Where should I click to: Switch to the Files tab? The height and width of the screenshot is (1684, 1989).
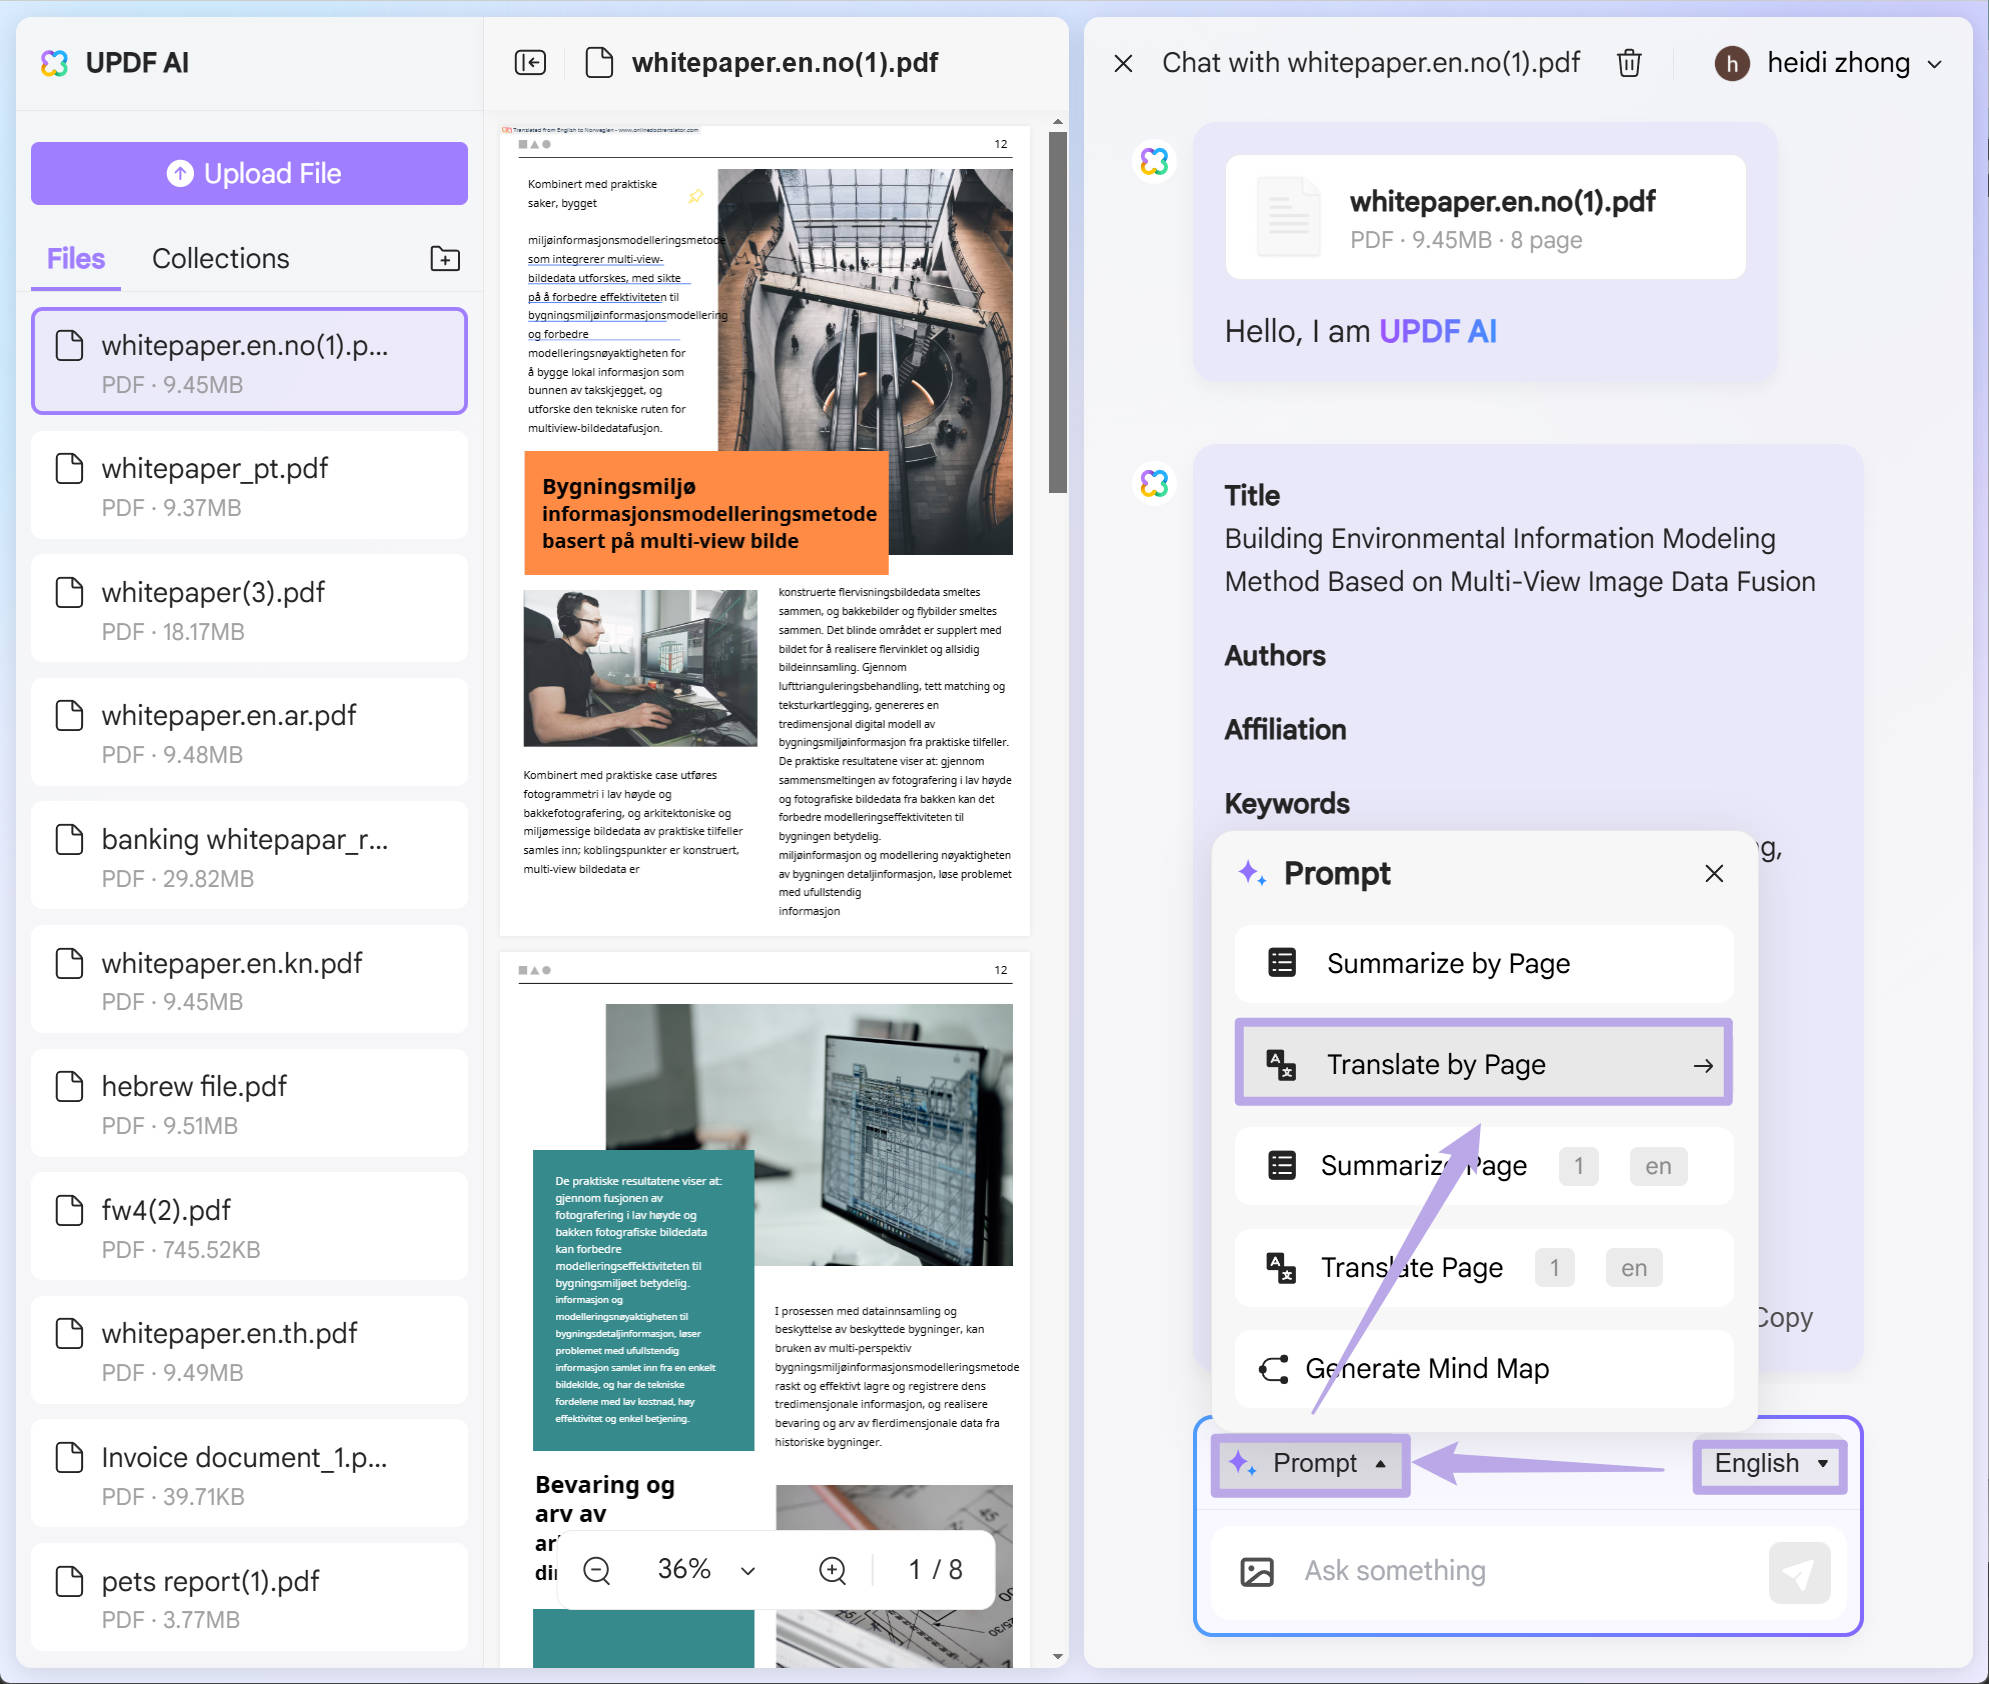coord(74,258)
